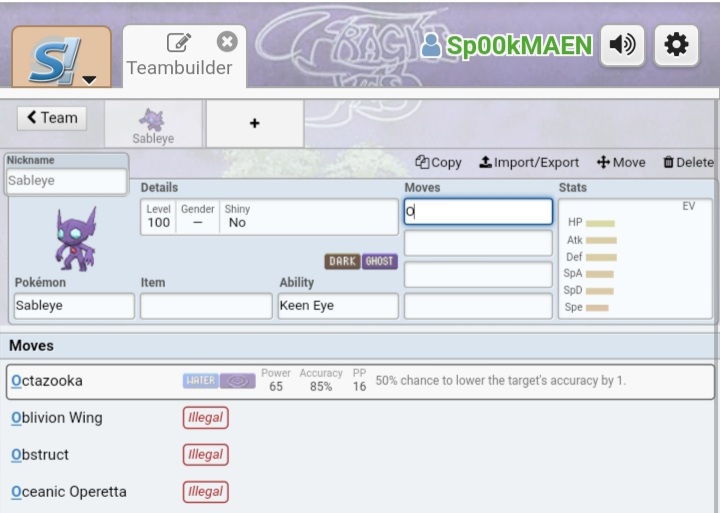This screenshot has width=720, height=513.
Task: Delete the Sableye set
Action: tap(688, 163)
